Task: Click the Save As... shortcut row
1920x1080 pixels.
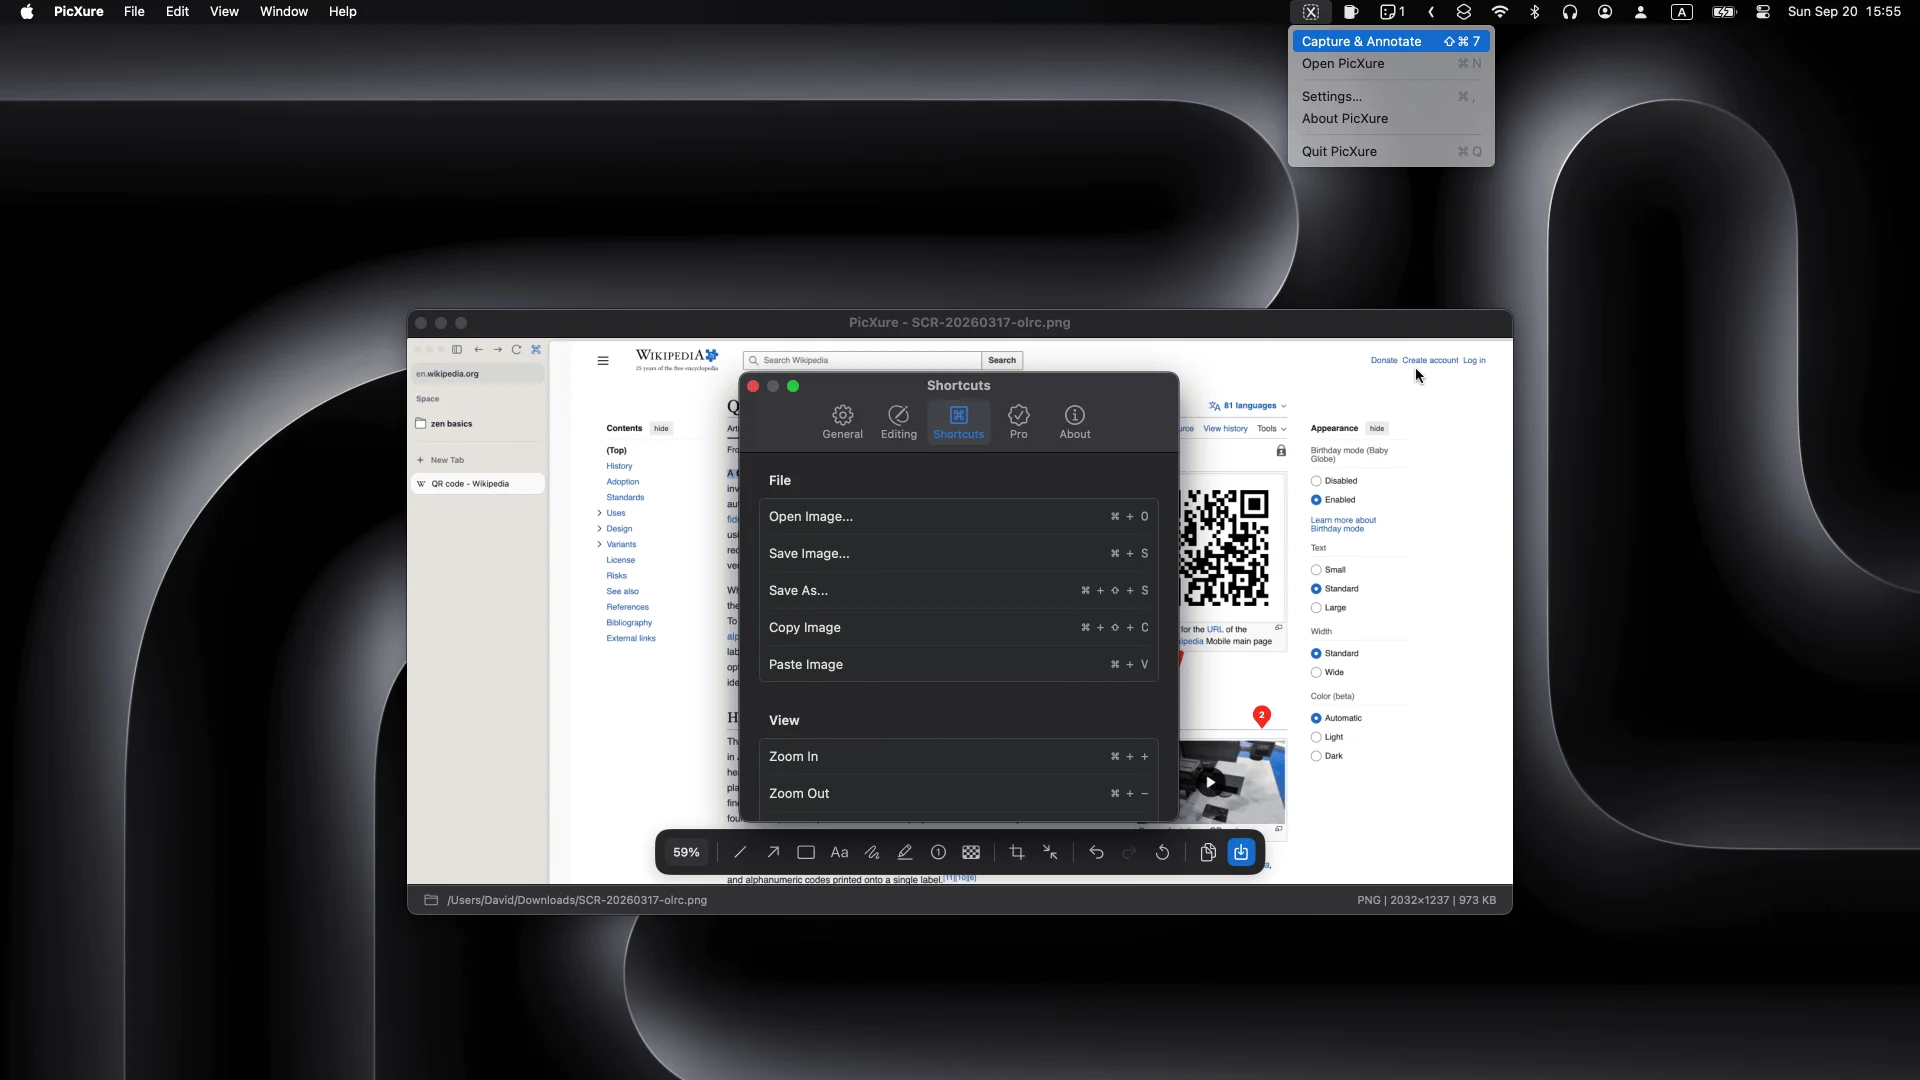Action: point(958,591)
